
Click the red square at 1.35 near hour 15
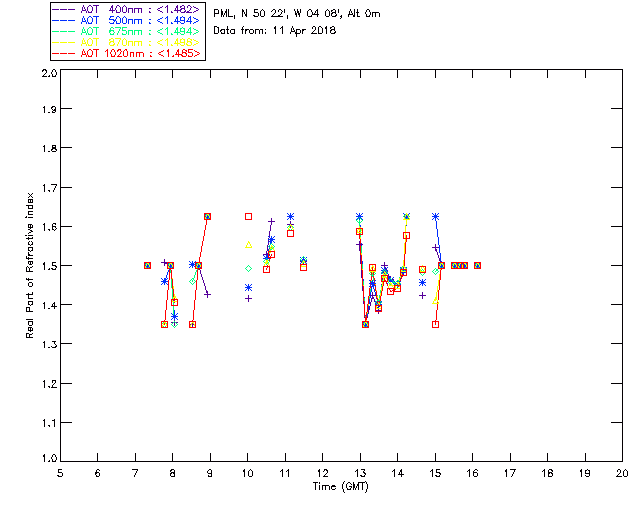click(436, 325)
